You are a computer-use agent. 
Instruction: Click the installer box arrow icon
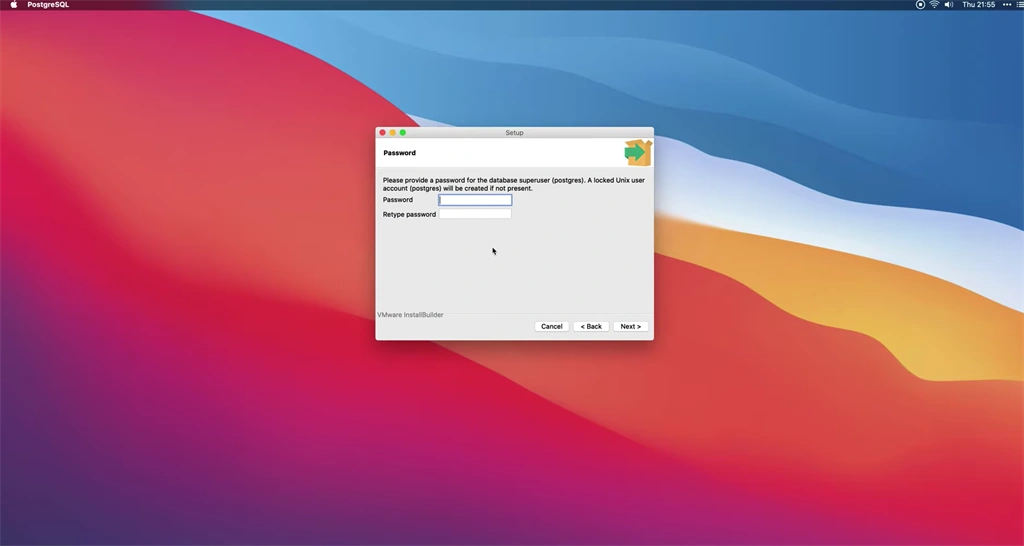(x=638, y=153)
